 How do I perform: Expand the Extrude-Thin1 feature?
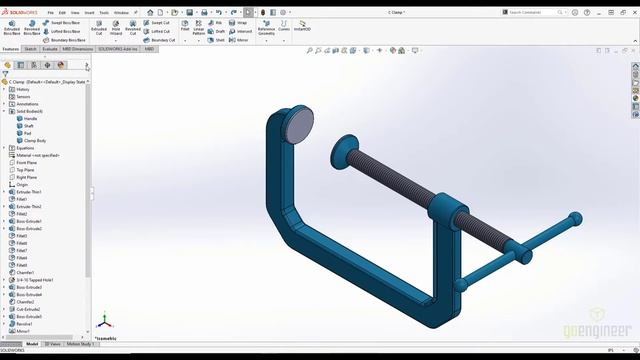tap(4, 192)
